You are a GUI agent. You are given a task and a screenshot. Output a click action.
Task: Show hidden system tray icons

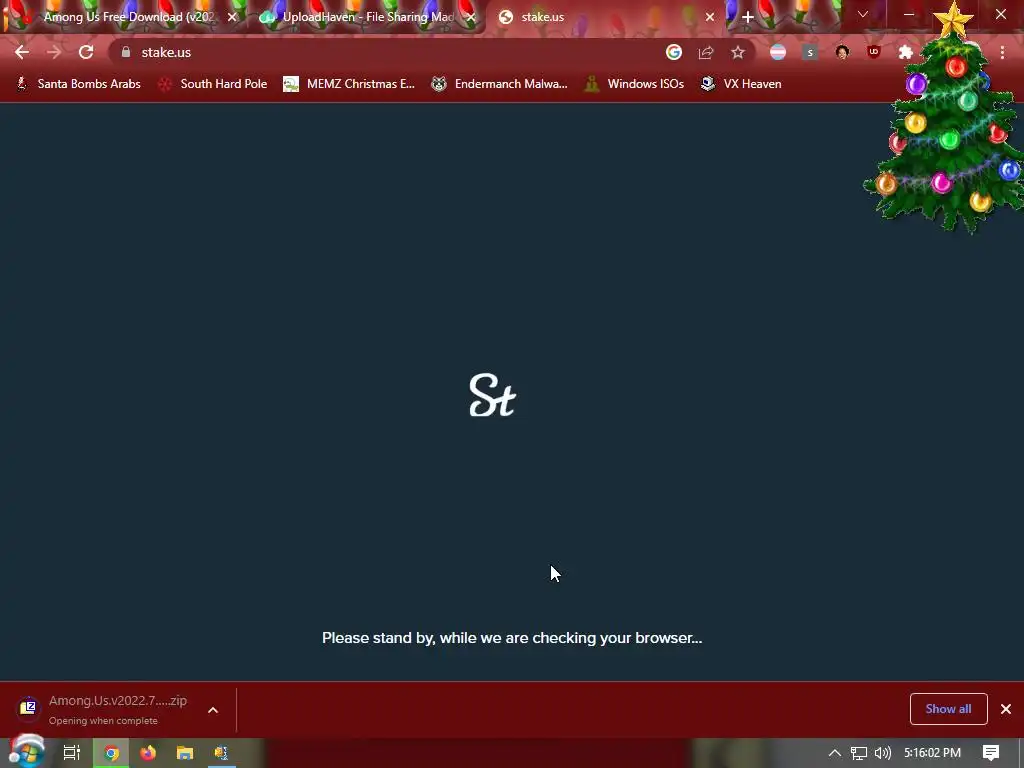(835, 753)
